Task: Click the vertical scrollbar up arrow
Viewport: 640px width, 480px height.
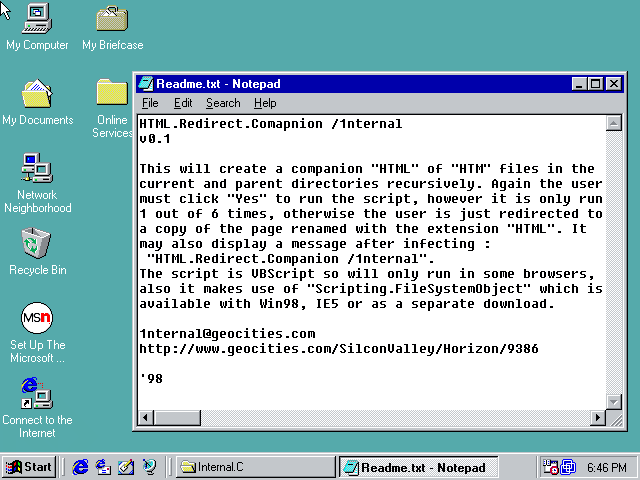Action: pyautogui.click(x=613, y=123)
